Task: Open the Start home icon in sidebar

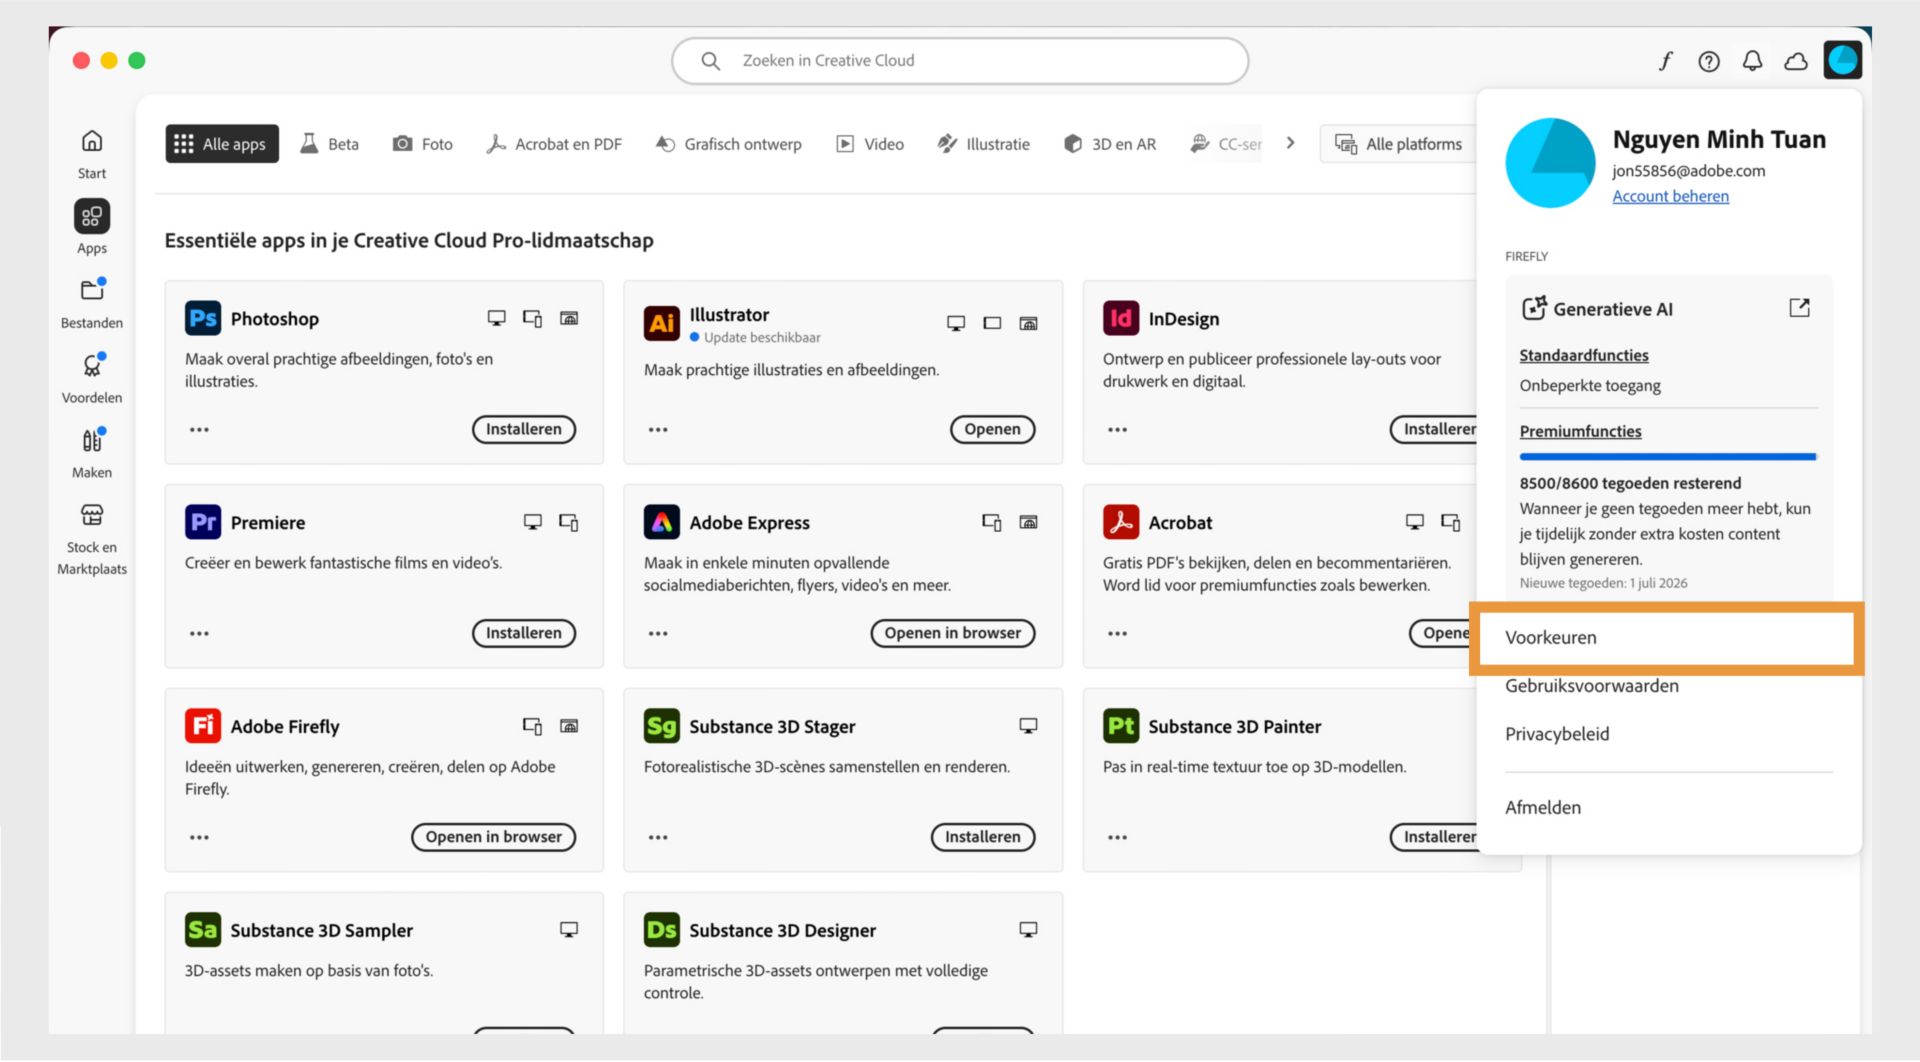Action: click(x=92, y=141)
